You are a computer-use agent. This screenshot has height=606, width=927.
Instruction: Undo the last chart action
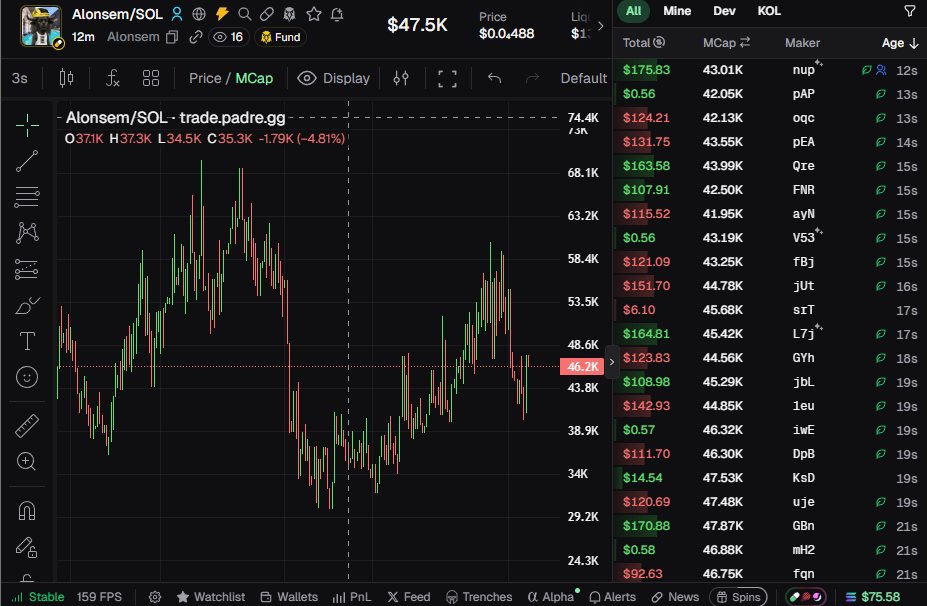coord(494,78)
